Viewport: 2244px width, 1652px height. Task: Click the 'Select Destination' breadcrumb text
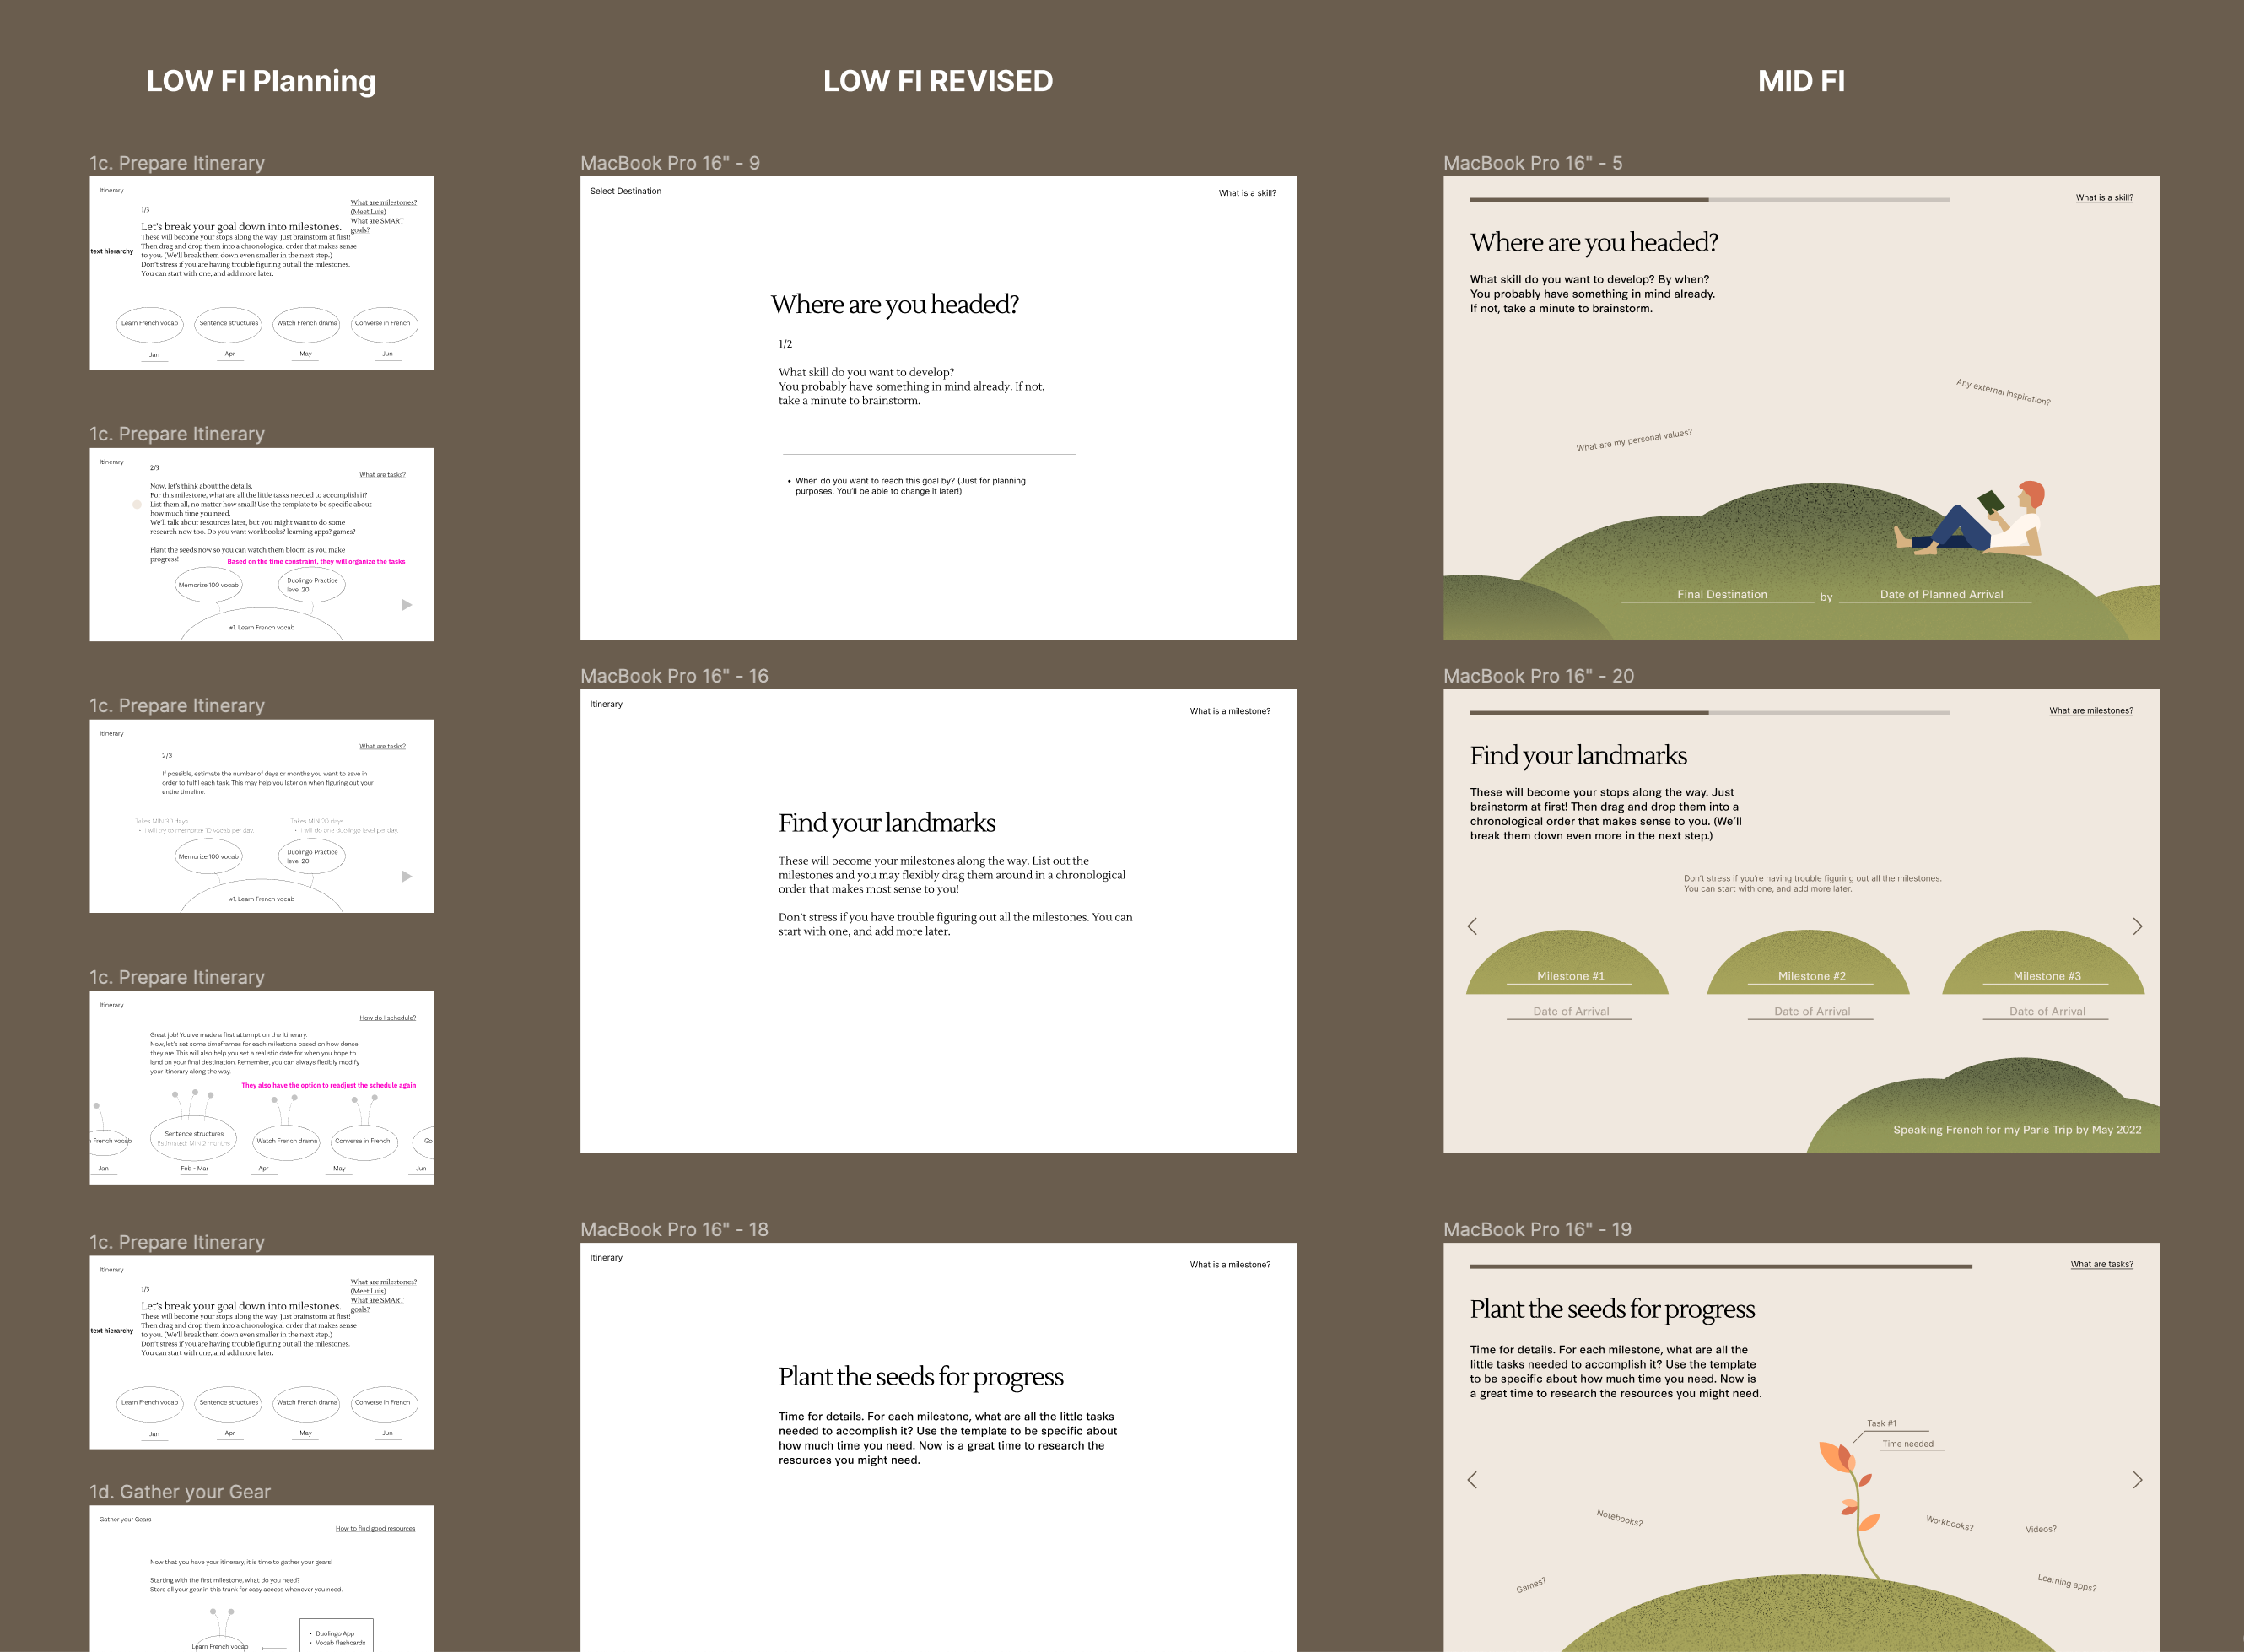[625, 191]
